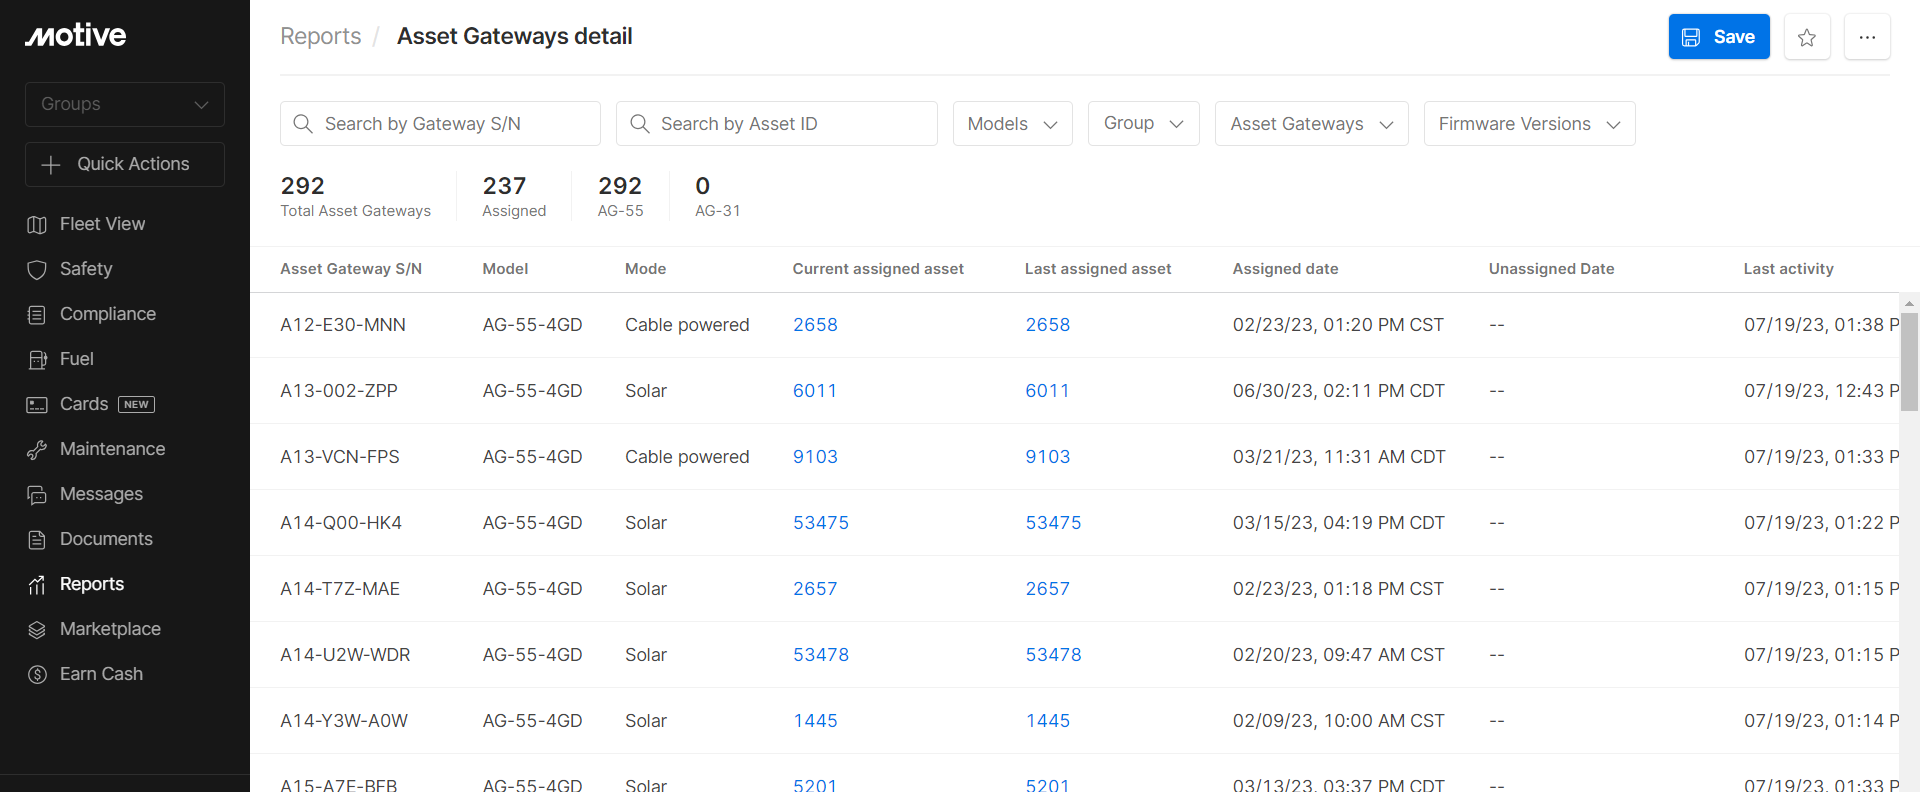Open the Marketplace page

[110, 629]
